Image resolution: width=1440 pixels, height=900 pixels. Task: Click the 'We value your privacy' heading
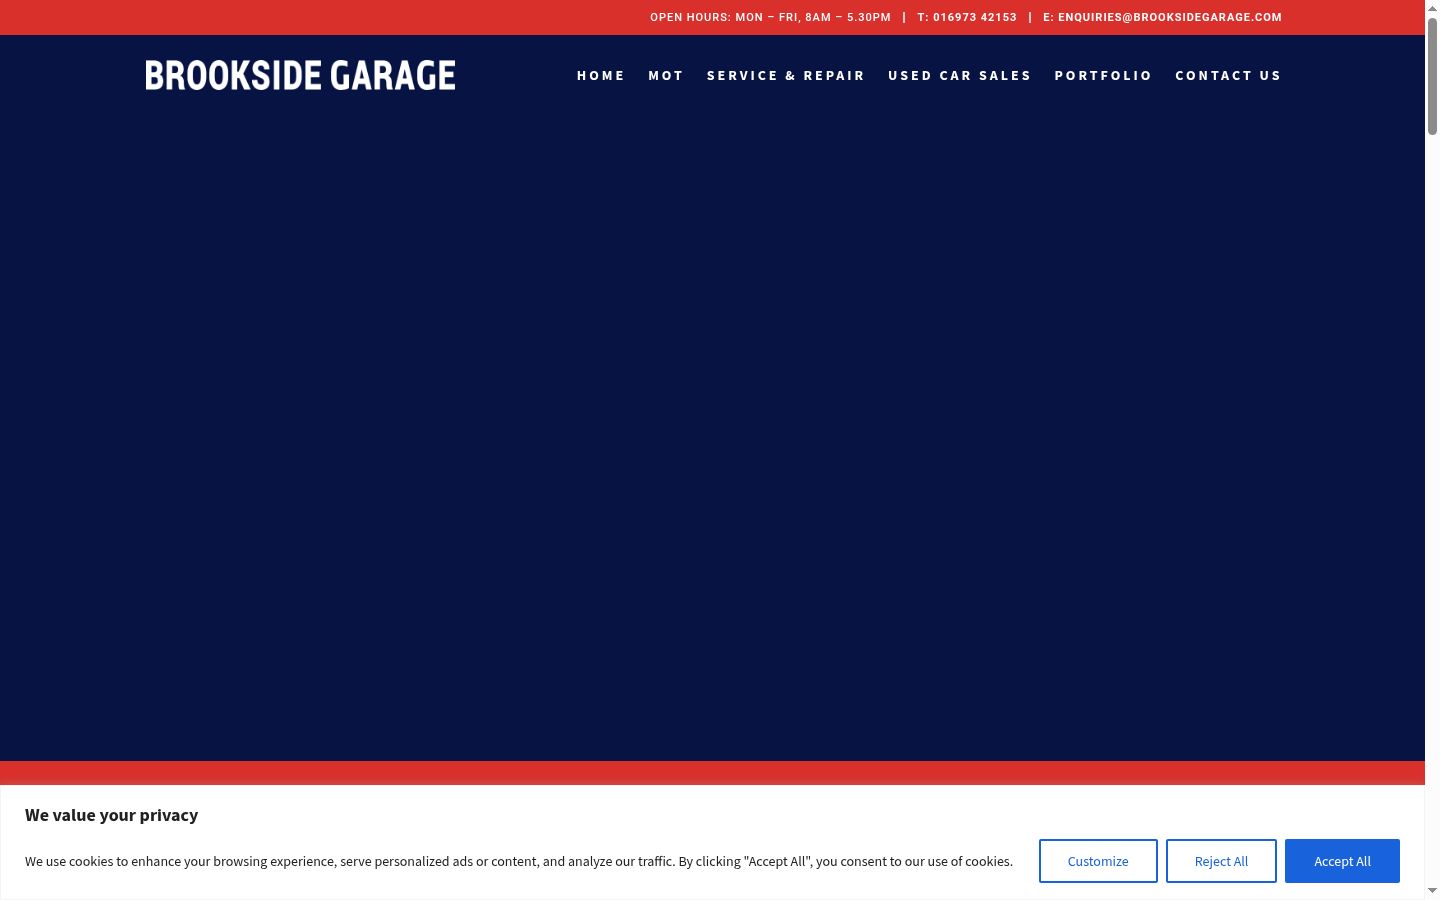(112, 815)
